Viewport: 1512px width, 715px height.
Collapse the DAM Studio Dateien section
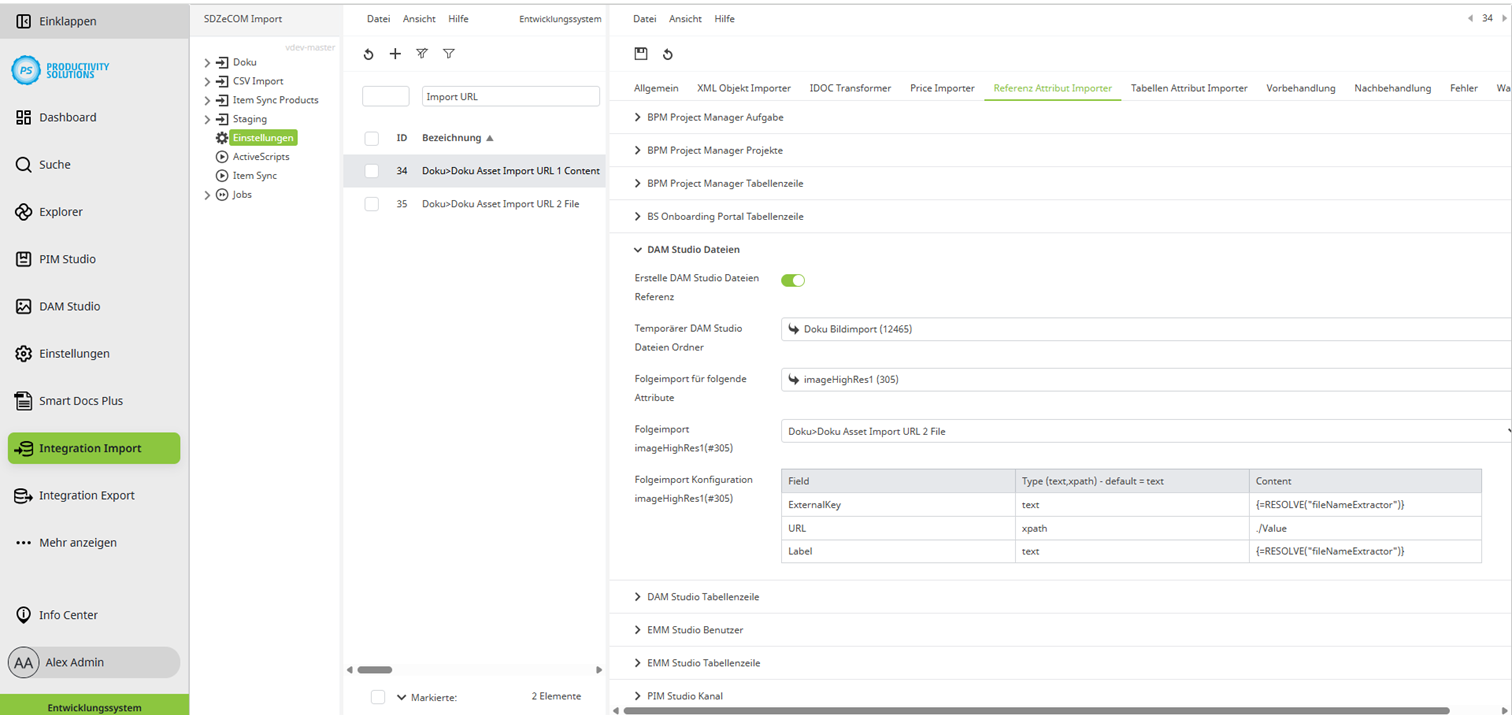click(637, 249)
